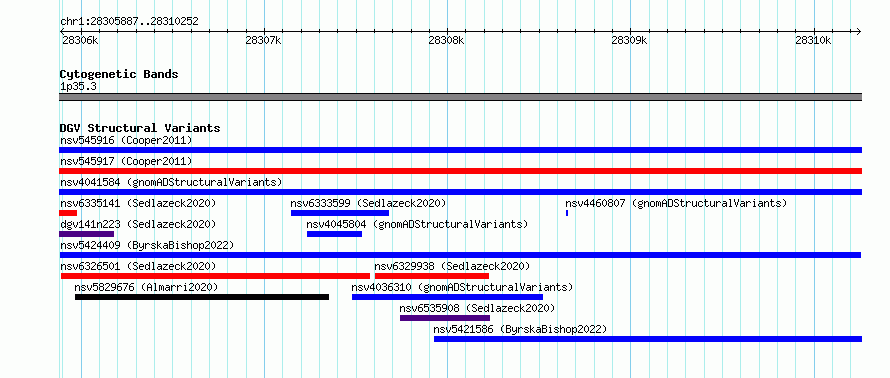Image resolution: width=890 pixels, height=378 pixels.
Task: Open the nsv4036310 (gnomADStructuralVariants) label
Action: coord(462,287)
